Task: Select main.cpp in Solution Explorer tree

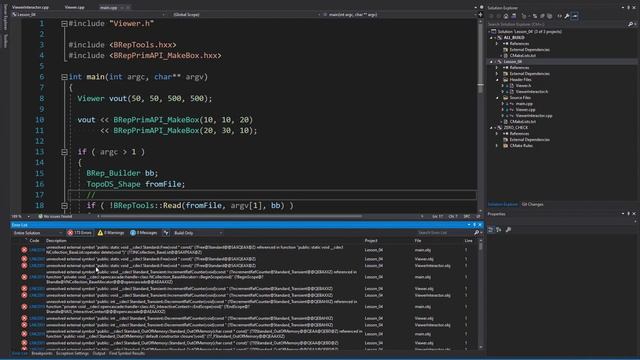Action: 524,104
